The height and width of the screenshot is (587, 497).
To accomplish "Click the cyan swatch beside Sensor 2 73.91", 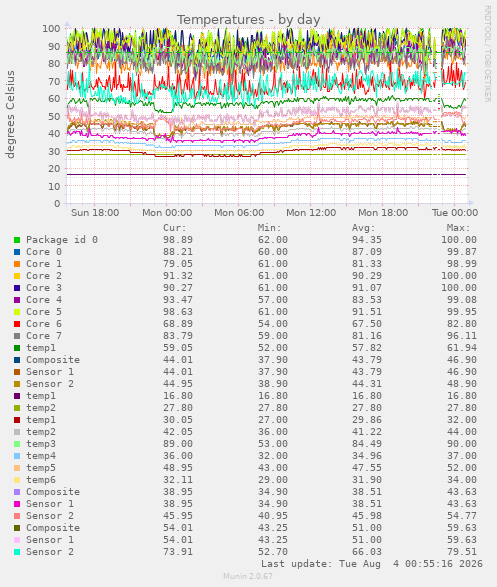I will 17,552.
